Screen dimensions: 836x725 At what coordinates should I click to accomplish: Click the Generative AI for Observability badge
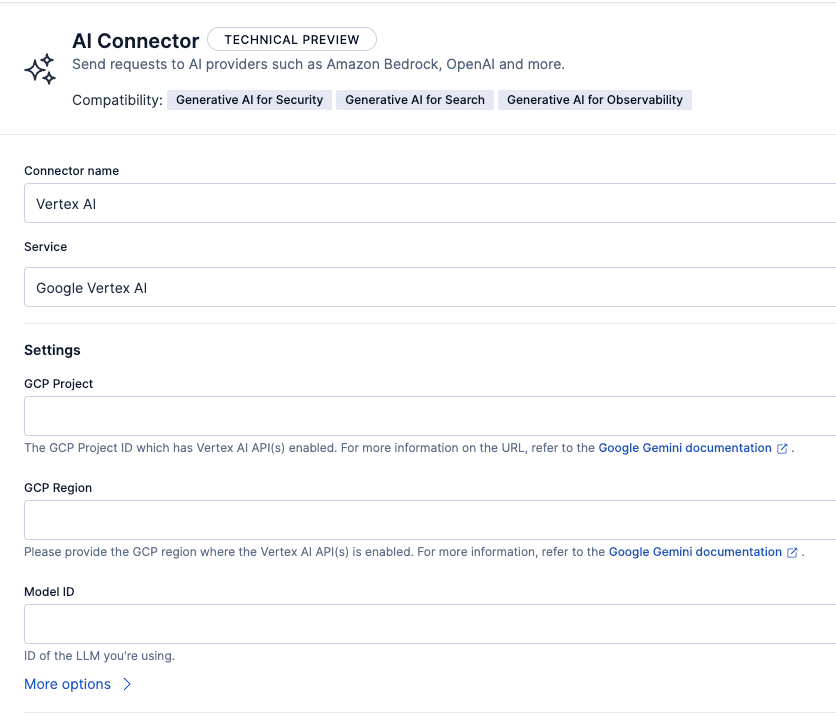tap(594, 100)
